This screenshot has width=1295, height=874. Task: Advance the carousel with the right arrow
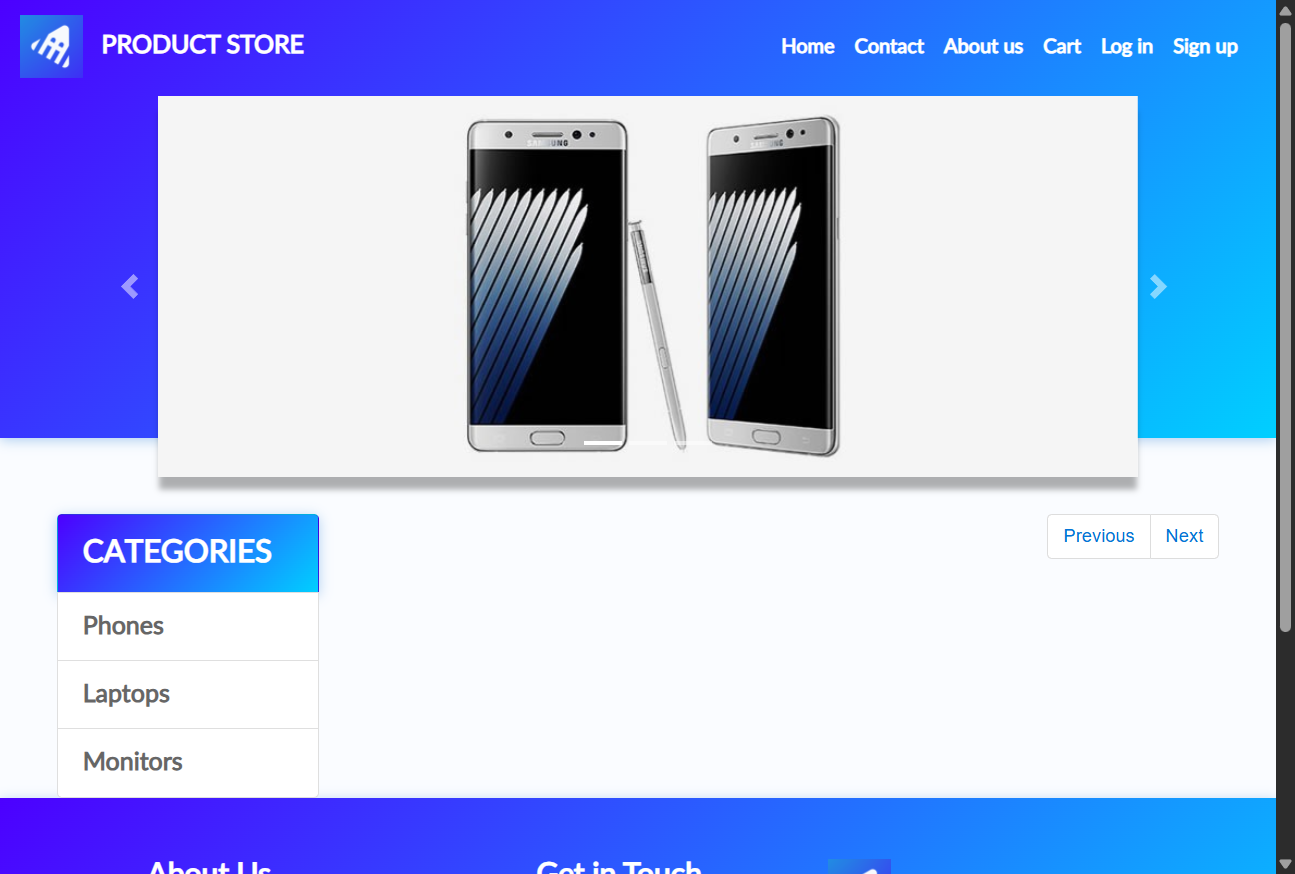(1158, 287)
